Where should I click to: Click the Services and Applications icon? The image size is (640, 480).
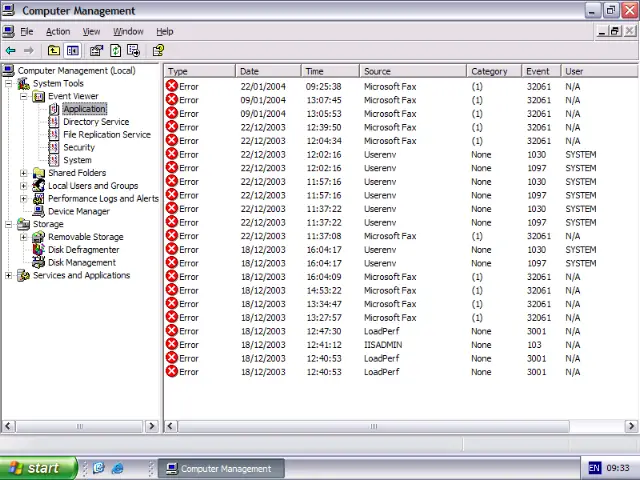[23, 275]
